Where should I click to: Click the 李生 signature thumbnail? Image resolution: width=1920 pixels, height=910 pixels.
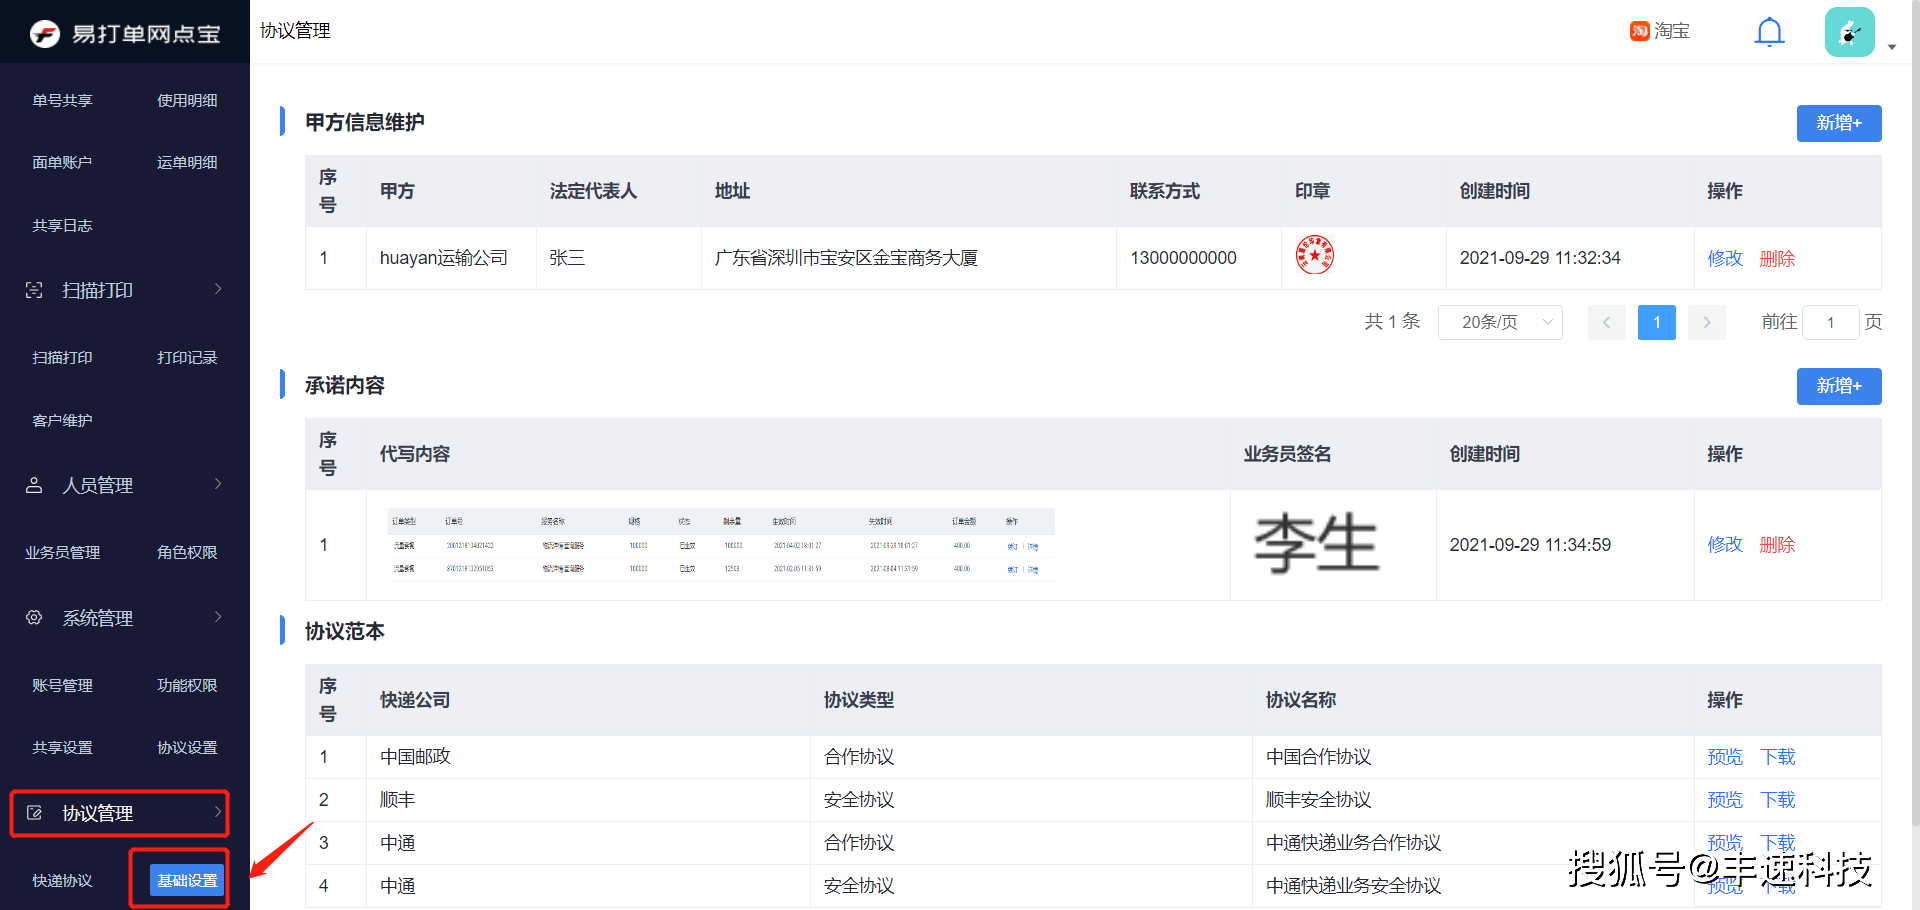[x=1316, y=543]
